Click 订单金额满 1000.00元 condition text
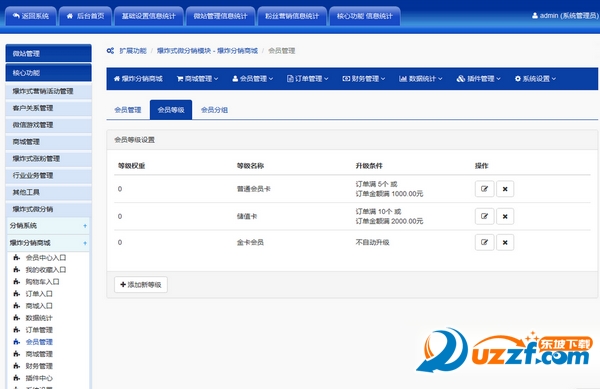The image size is (600, 389). pyautogui.click(x=389, y=194)
